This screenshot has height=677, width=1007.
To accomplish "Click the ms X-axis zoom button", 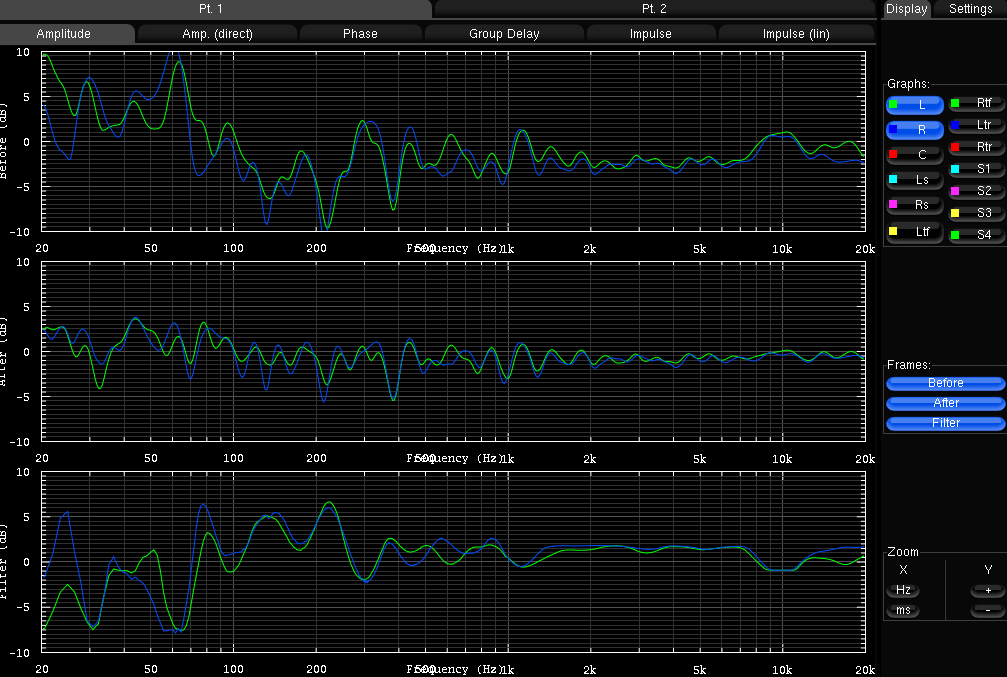I will click(903, 610).
